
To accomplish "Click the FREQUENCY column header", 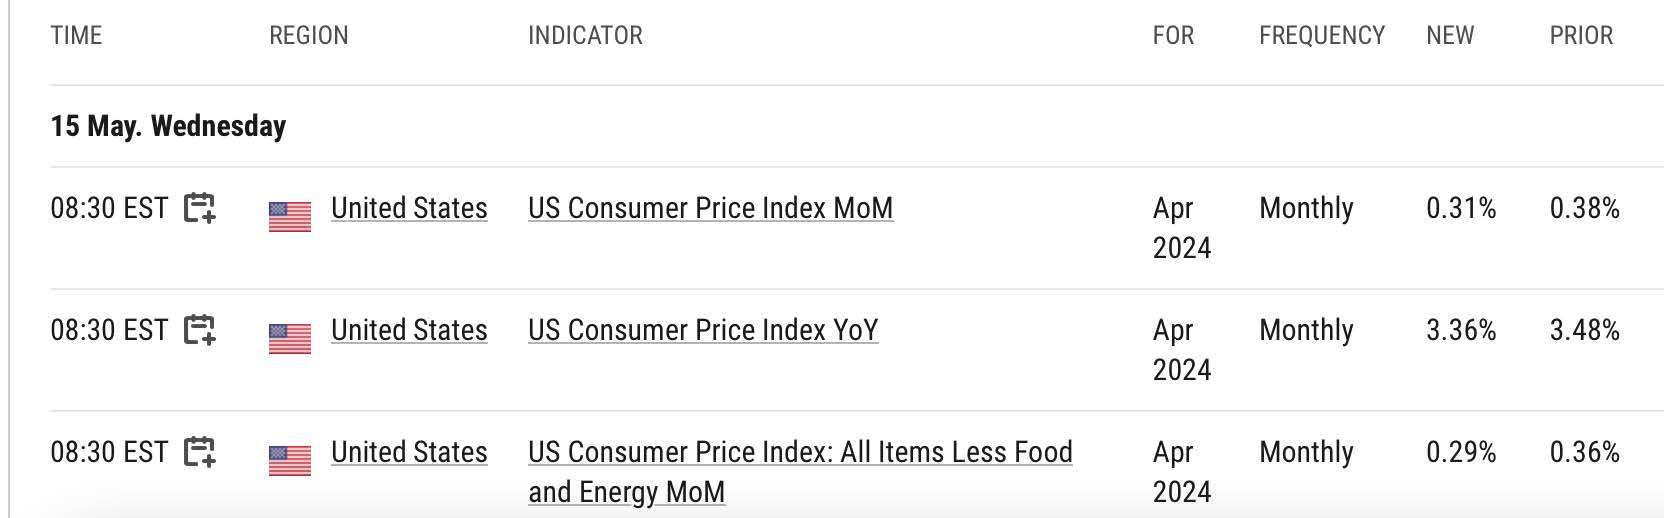I will [x=1322, y=36].
